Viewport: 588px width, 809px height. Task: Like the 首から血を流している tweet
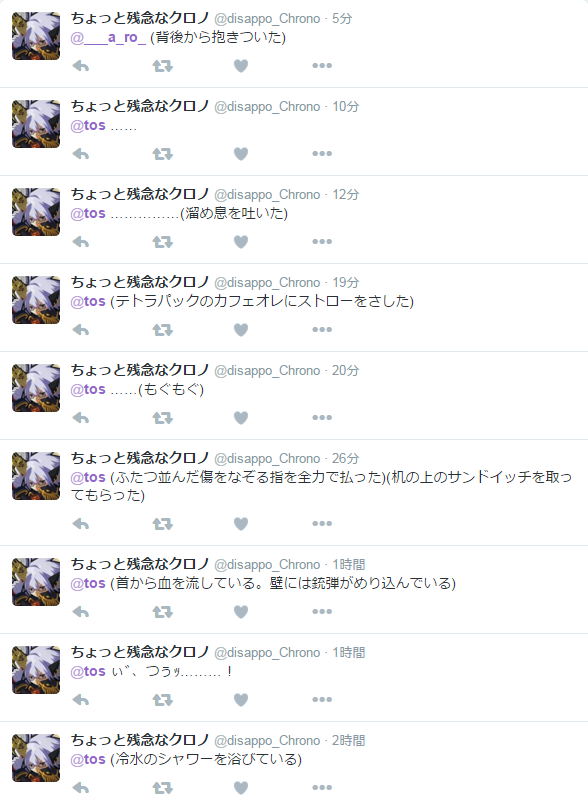(241, 612)
